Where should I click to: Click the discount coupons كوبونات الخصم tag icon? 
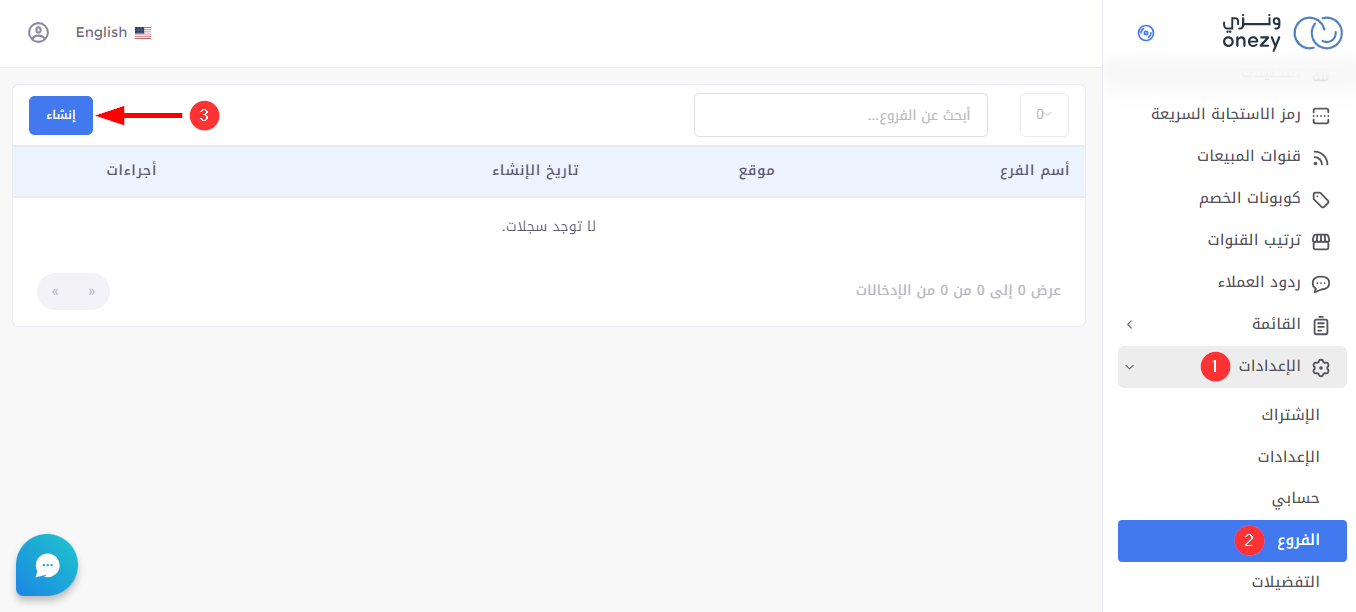point(1321,199)
